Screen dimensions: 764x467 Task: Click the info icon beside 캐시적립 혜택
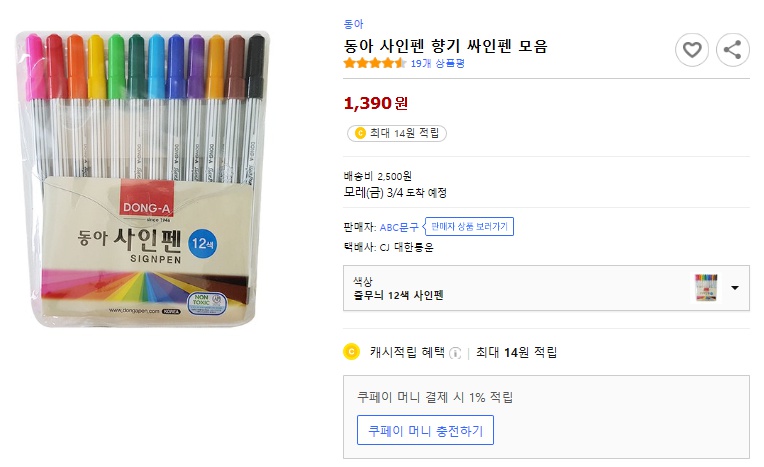pos(455,352)
